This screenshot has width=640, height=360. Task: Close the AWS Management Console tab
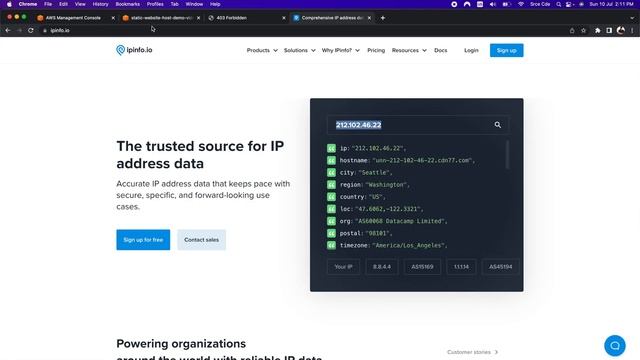[x=113, y=18]
